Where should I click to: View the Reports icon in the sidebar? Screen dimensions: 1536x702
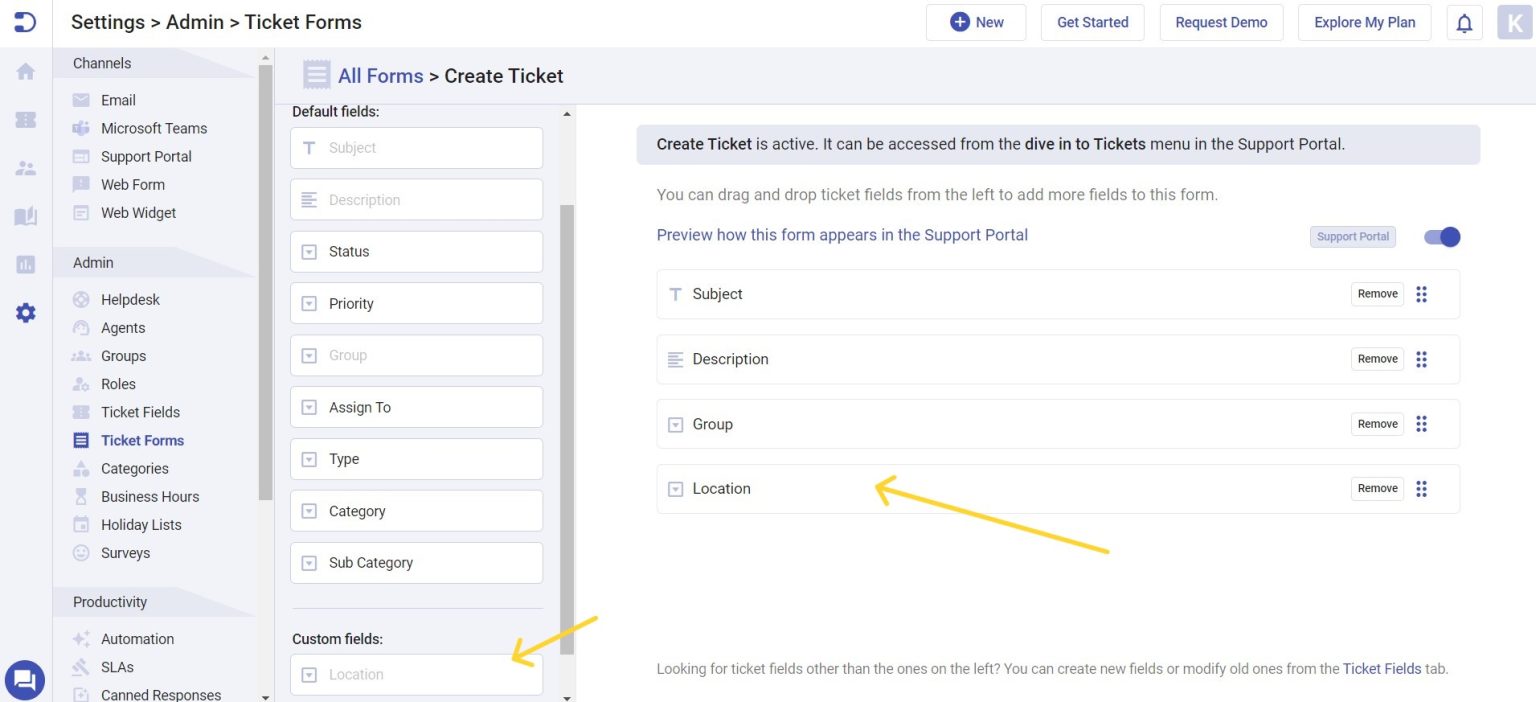point(25,263)
